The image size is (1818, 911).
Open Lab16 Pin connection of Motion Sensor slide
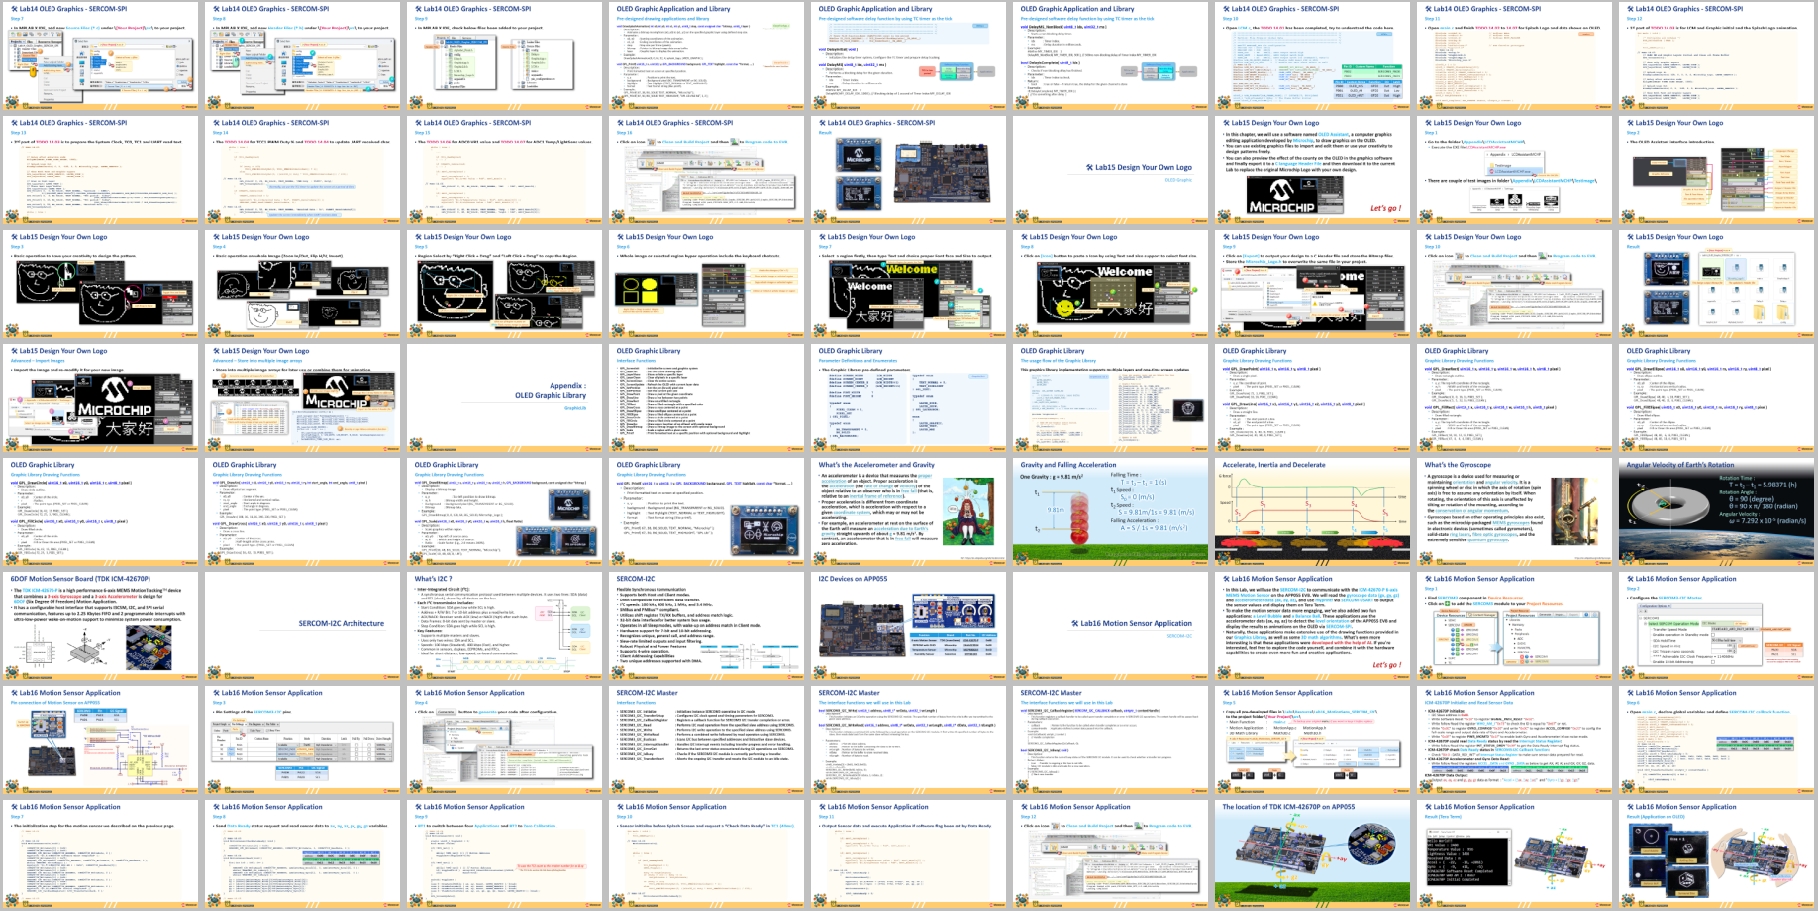coord(101,740)
